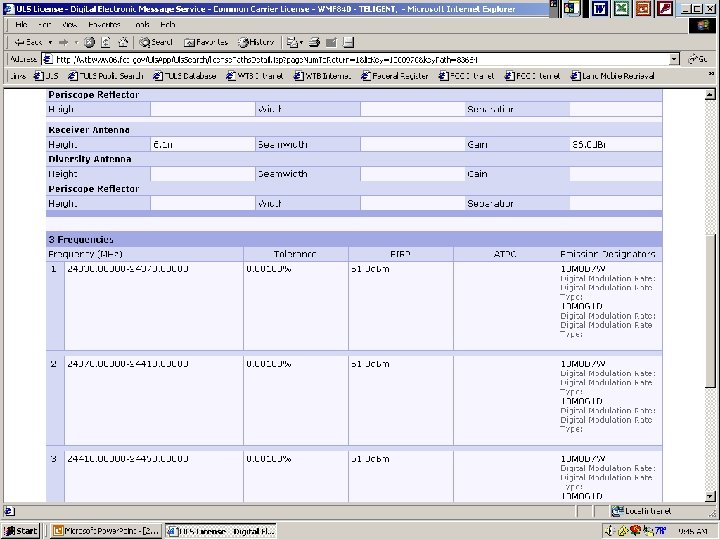Open the History pane button
Viewport: 720px width, 540px height.
point(256,42)
